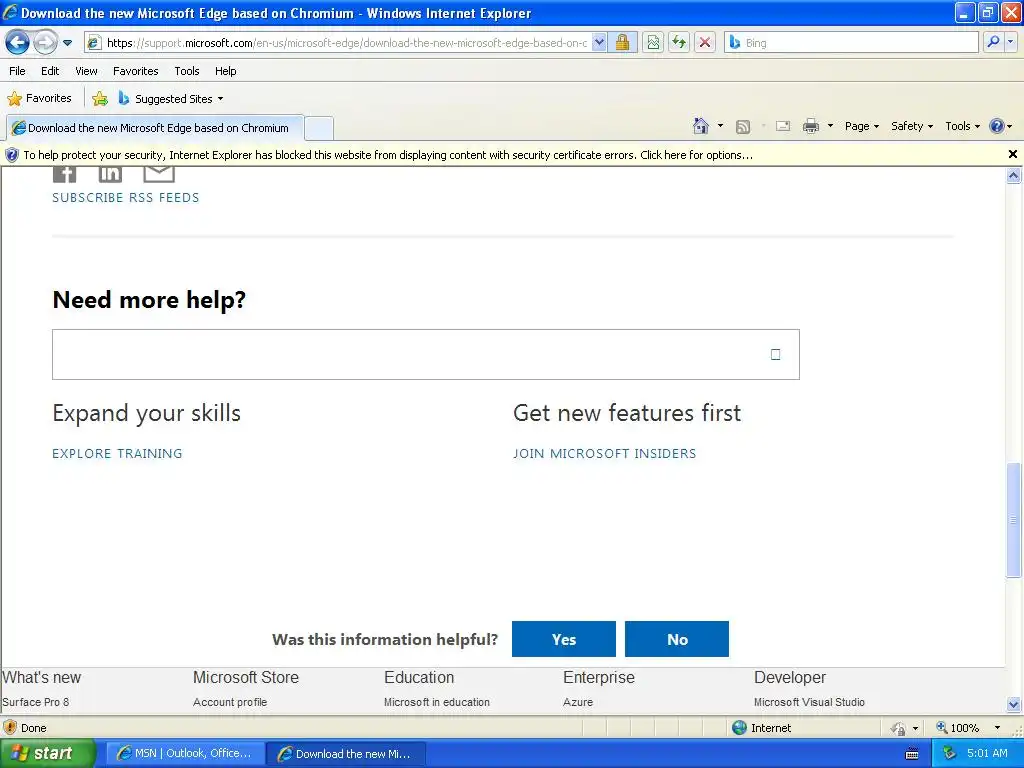Expand the Home button dropdown arrow
The width and height of the screenshot is (1024, 768).
[720, 126]
